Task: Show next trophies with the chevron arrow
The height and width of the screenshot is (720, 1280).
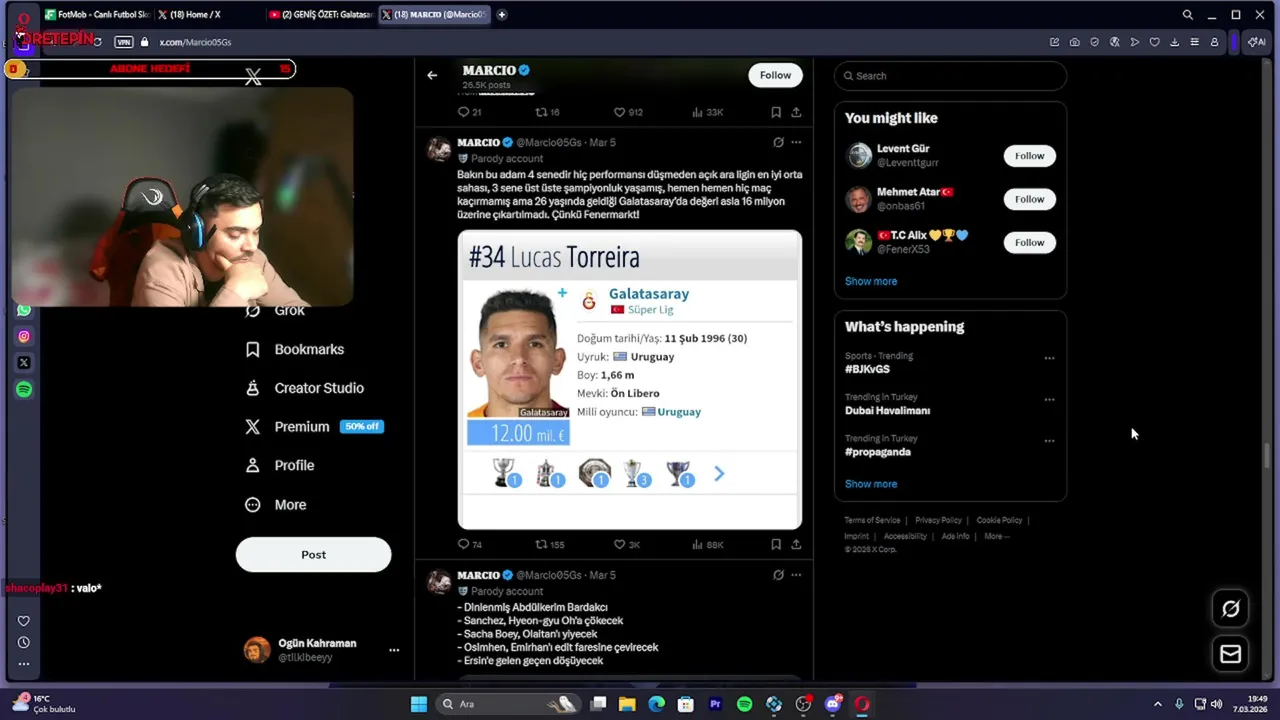Action: click(718, 474)
